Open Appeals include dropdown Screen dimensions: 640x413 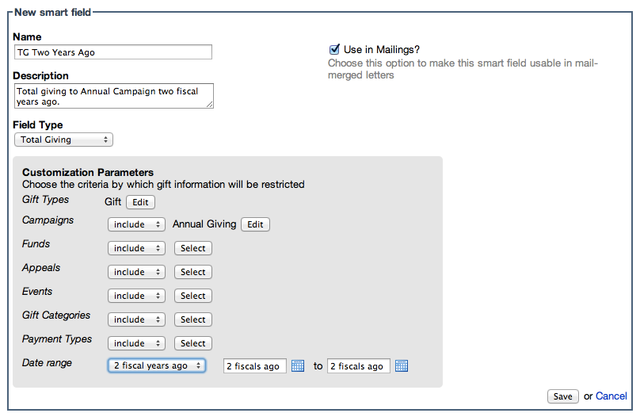pyautogui.click(x=136, y=272)
